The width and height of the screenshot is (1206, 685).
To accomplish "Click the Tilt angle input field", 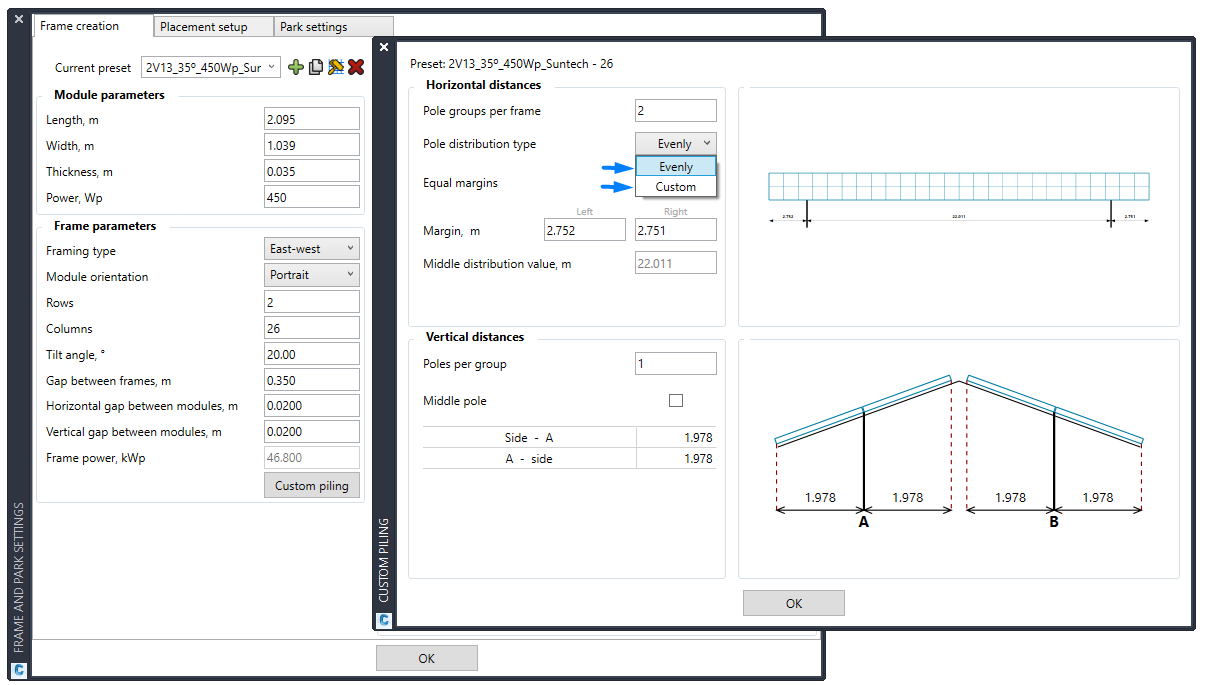I will (x=311, y=353).
